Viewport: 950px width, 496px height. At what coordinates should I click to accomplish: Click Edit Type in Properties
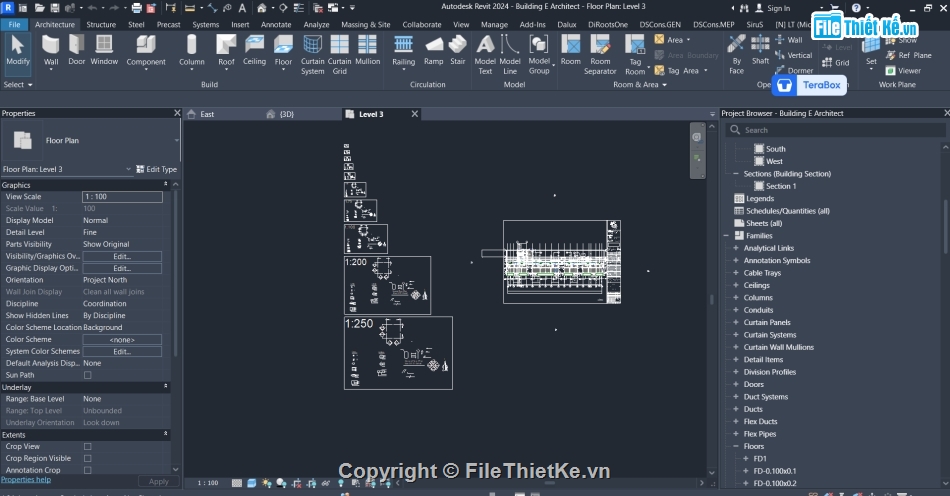pos(156,170)
